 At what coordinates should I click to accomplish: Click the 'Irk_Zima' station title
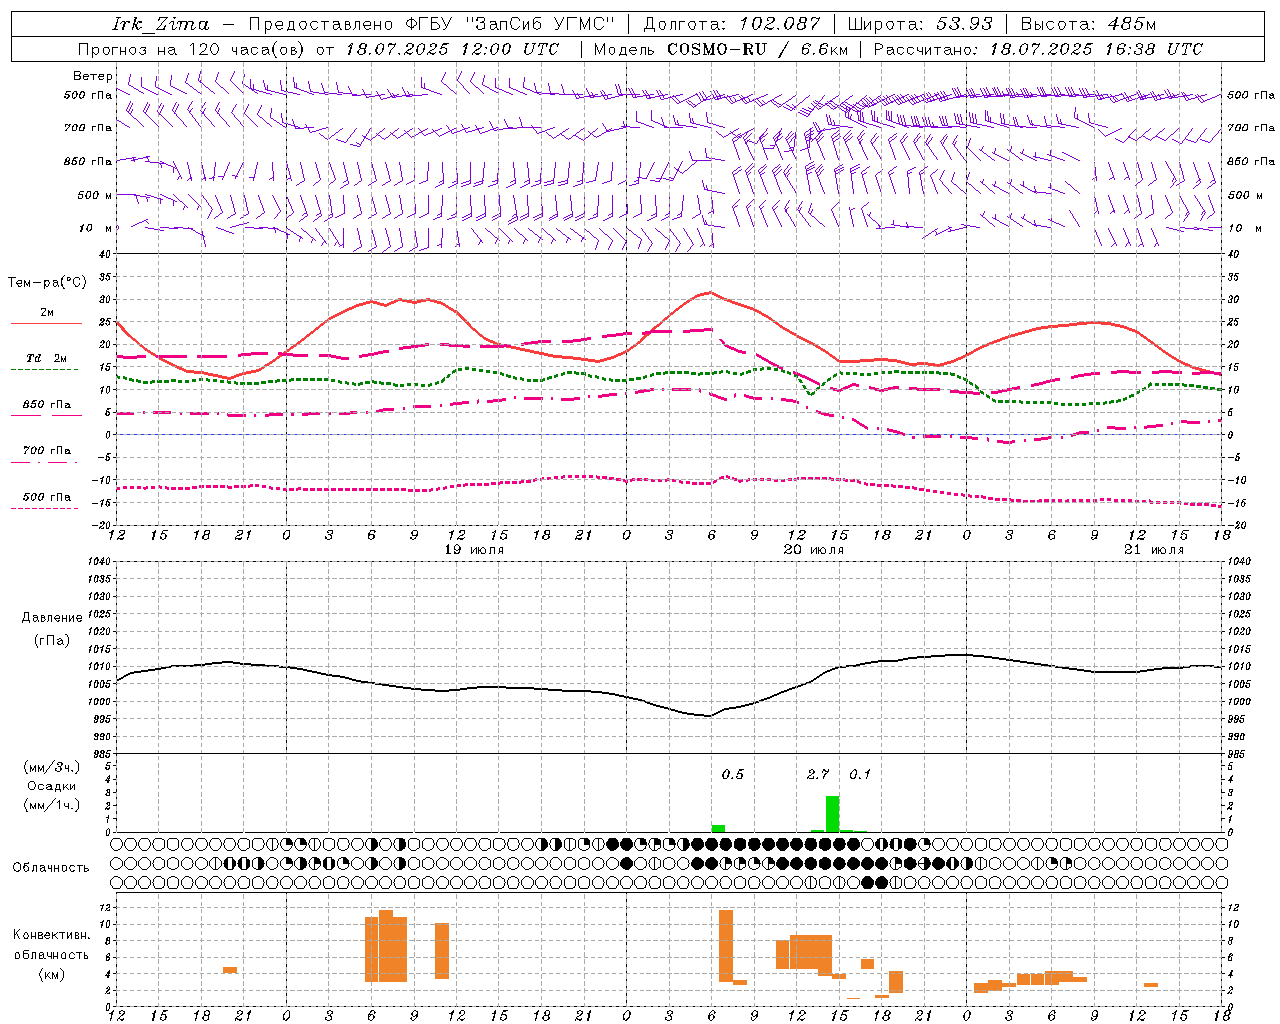point(160,24)
